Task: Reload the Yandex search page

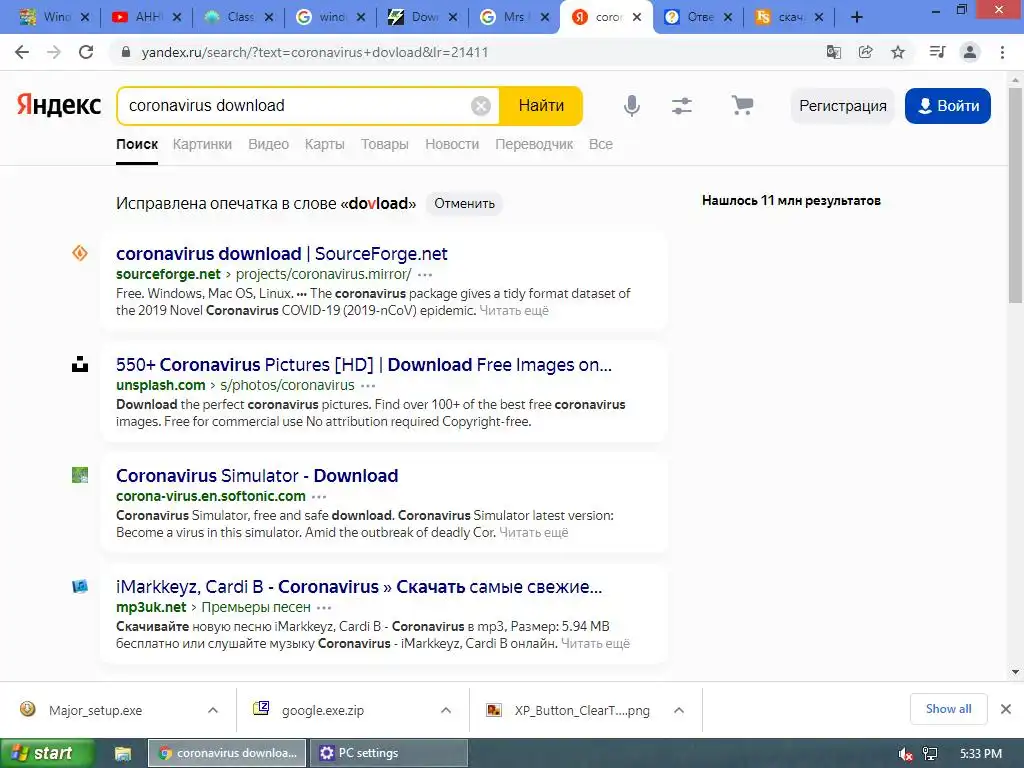Action: 86,52
